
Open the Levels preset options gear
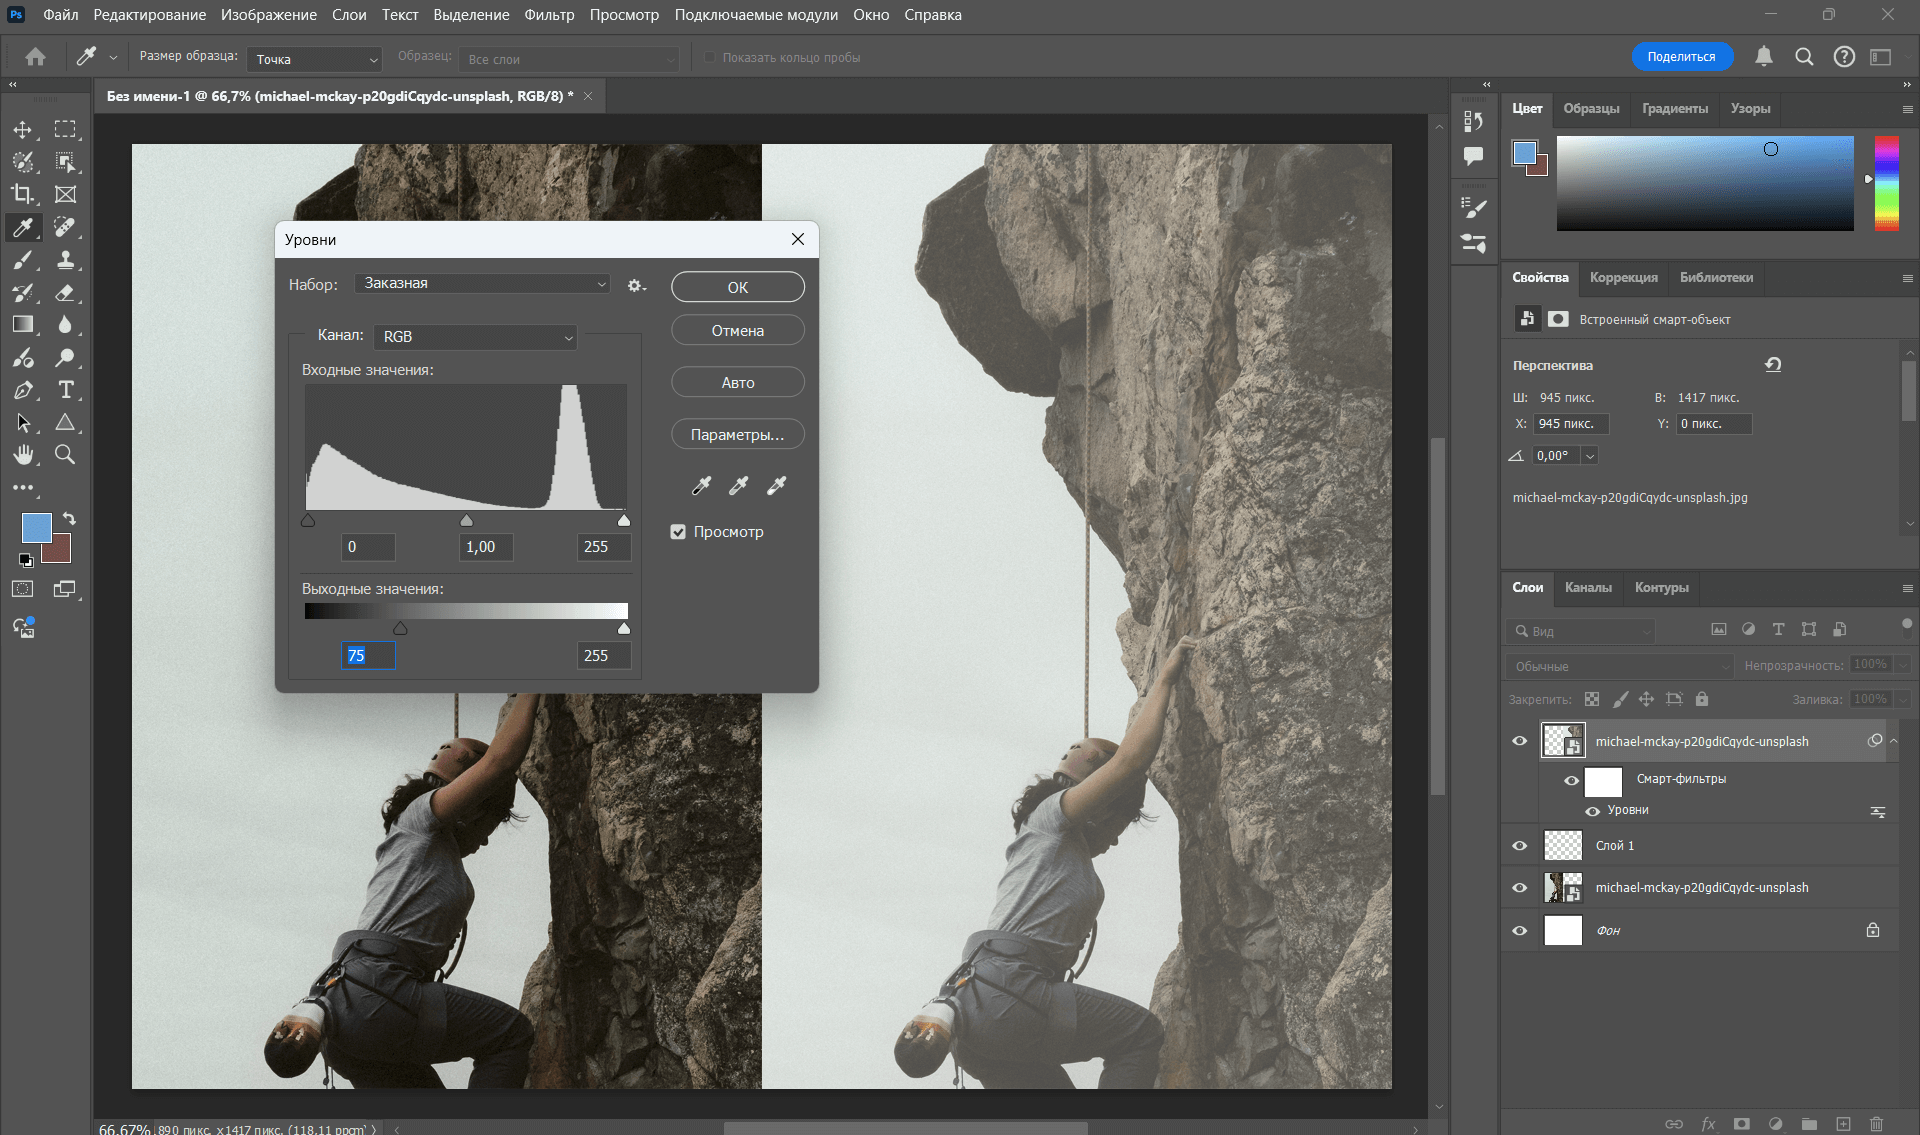point(633,285)
